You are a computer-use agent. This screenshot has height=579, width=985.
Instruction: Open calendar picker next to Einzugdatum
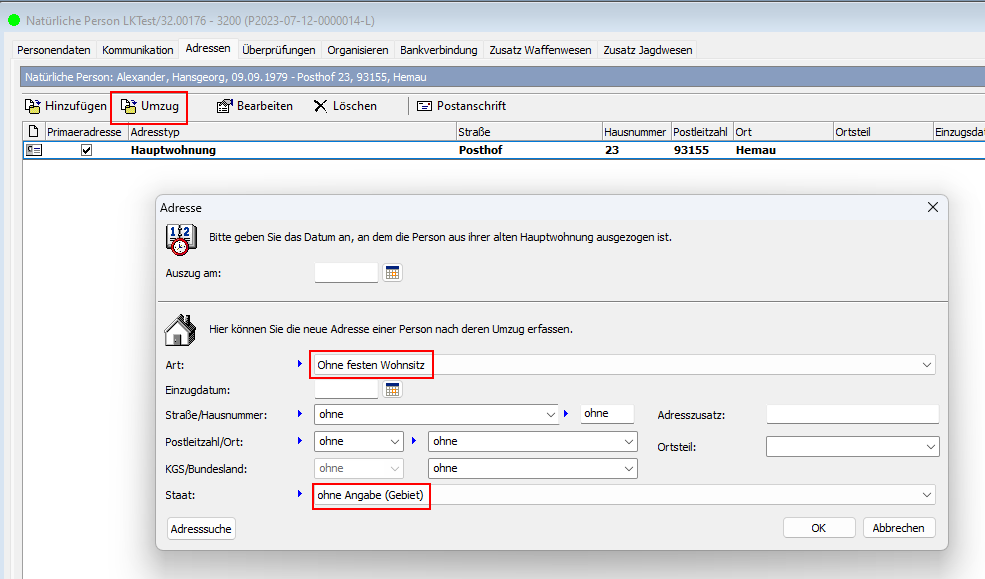(392, 390)
